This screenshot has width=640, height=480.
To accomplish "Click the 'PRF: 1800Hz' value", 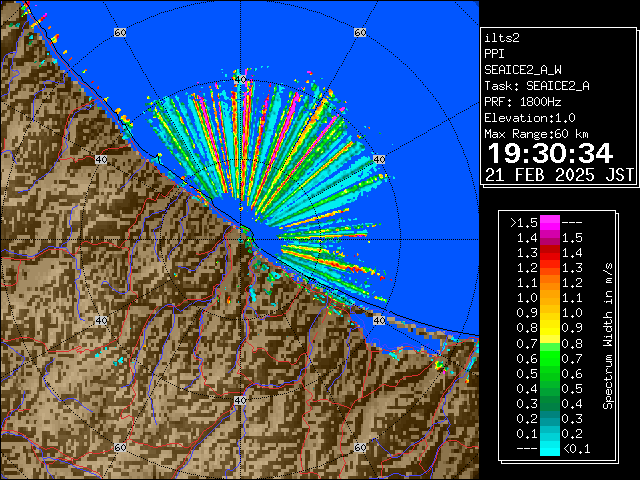I will 522,102.
